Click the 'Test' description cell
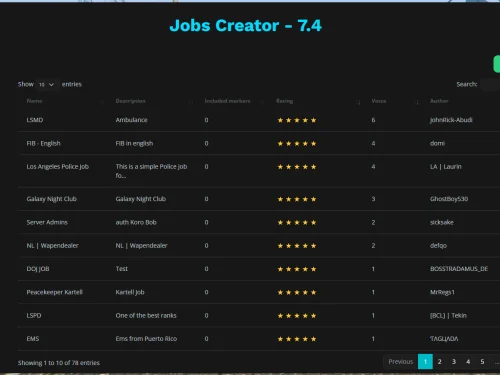The height and width of the screenshot is (375, 500). (x=122, y=269)
